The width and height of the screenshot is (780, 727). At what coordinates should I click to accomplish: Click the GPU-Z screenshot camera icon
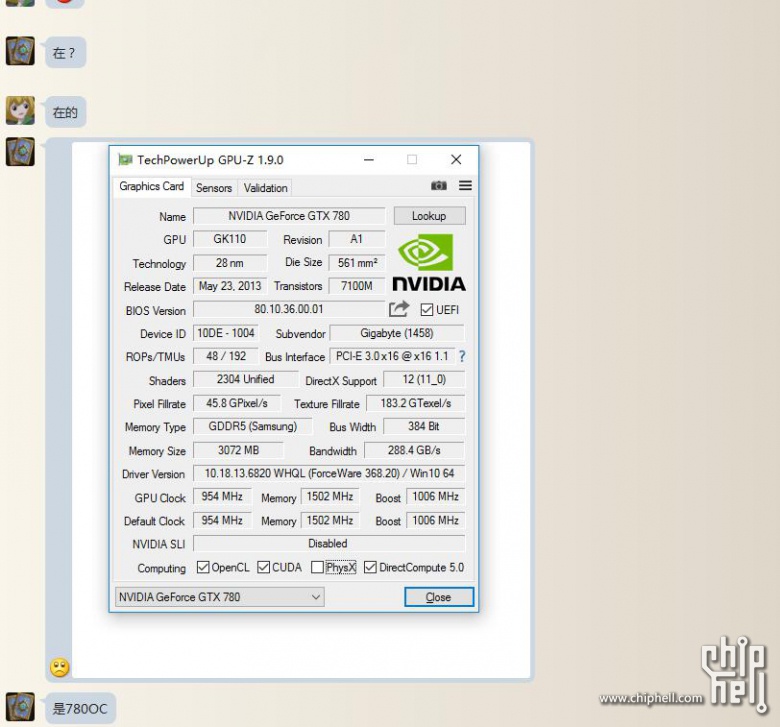[x=438, y=186]
